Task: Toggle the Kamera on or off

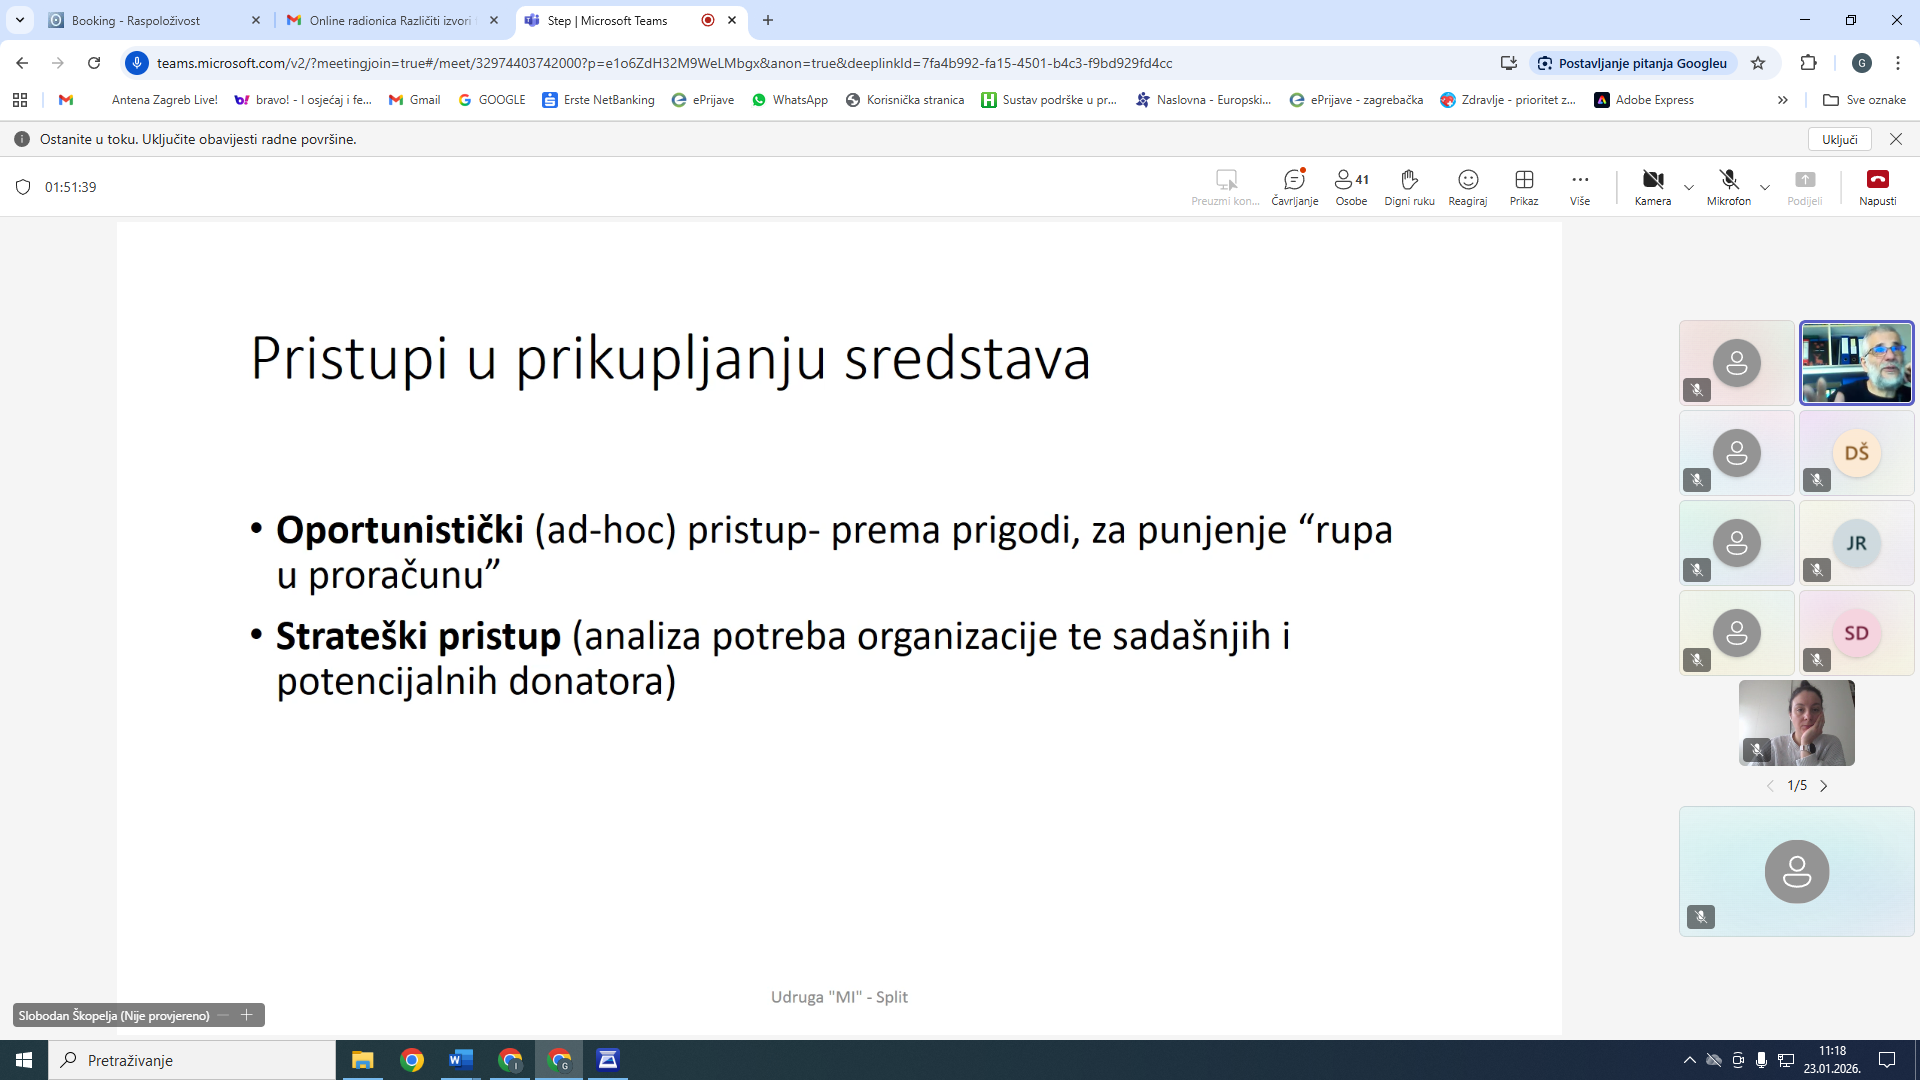Action: [x=1652, y=186]
